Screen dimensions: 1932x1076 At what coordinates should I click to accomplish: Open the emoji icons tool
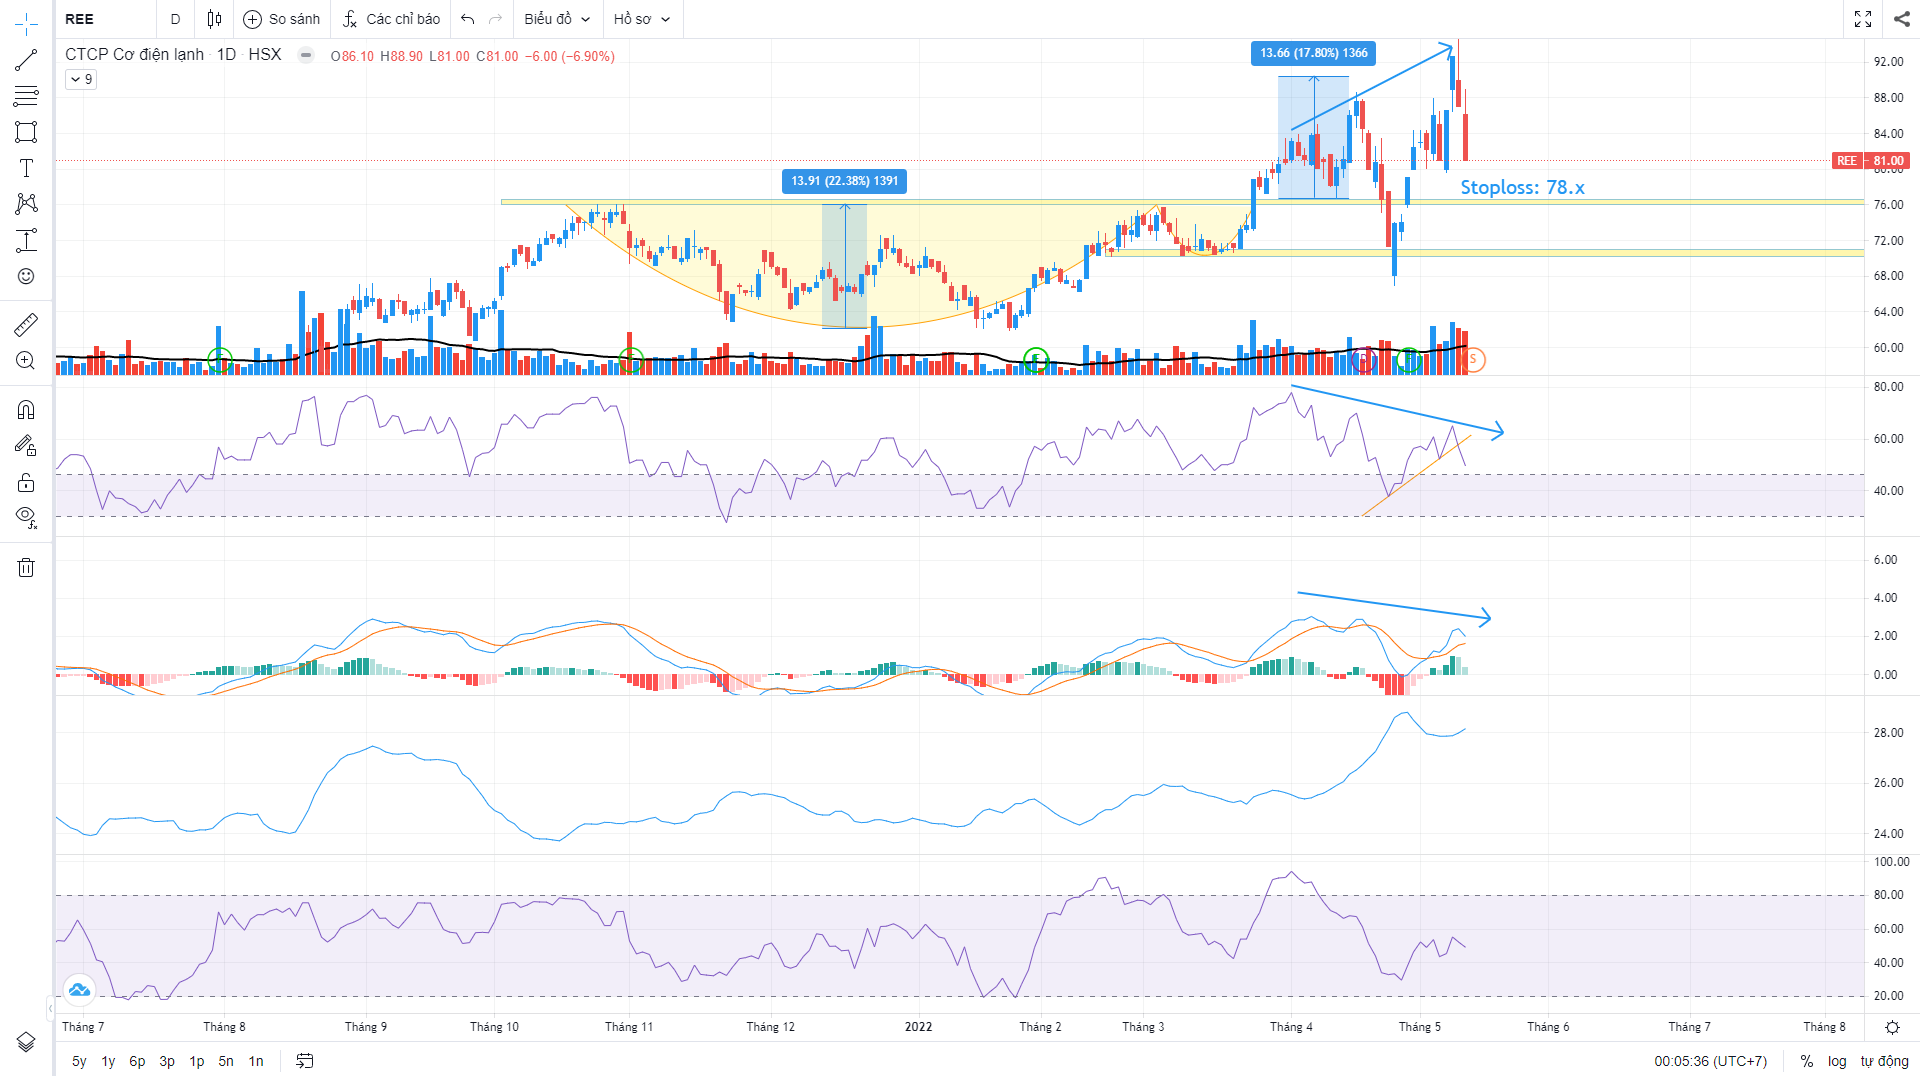coord(26,276)
